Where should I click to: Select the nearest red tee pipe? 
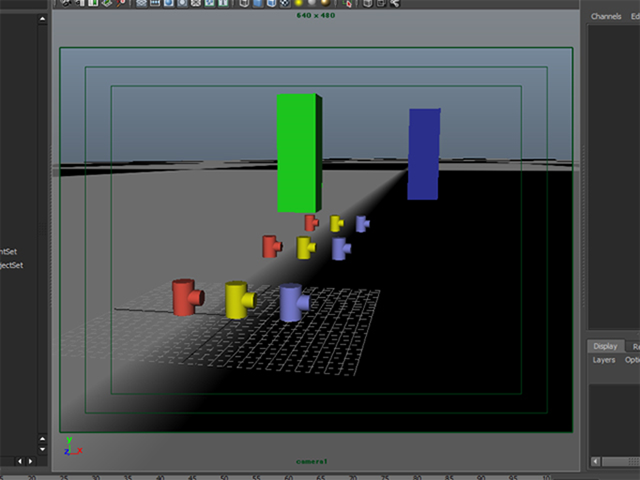187,297
